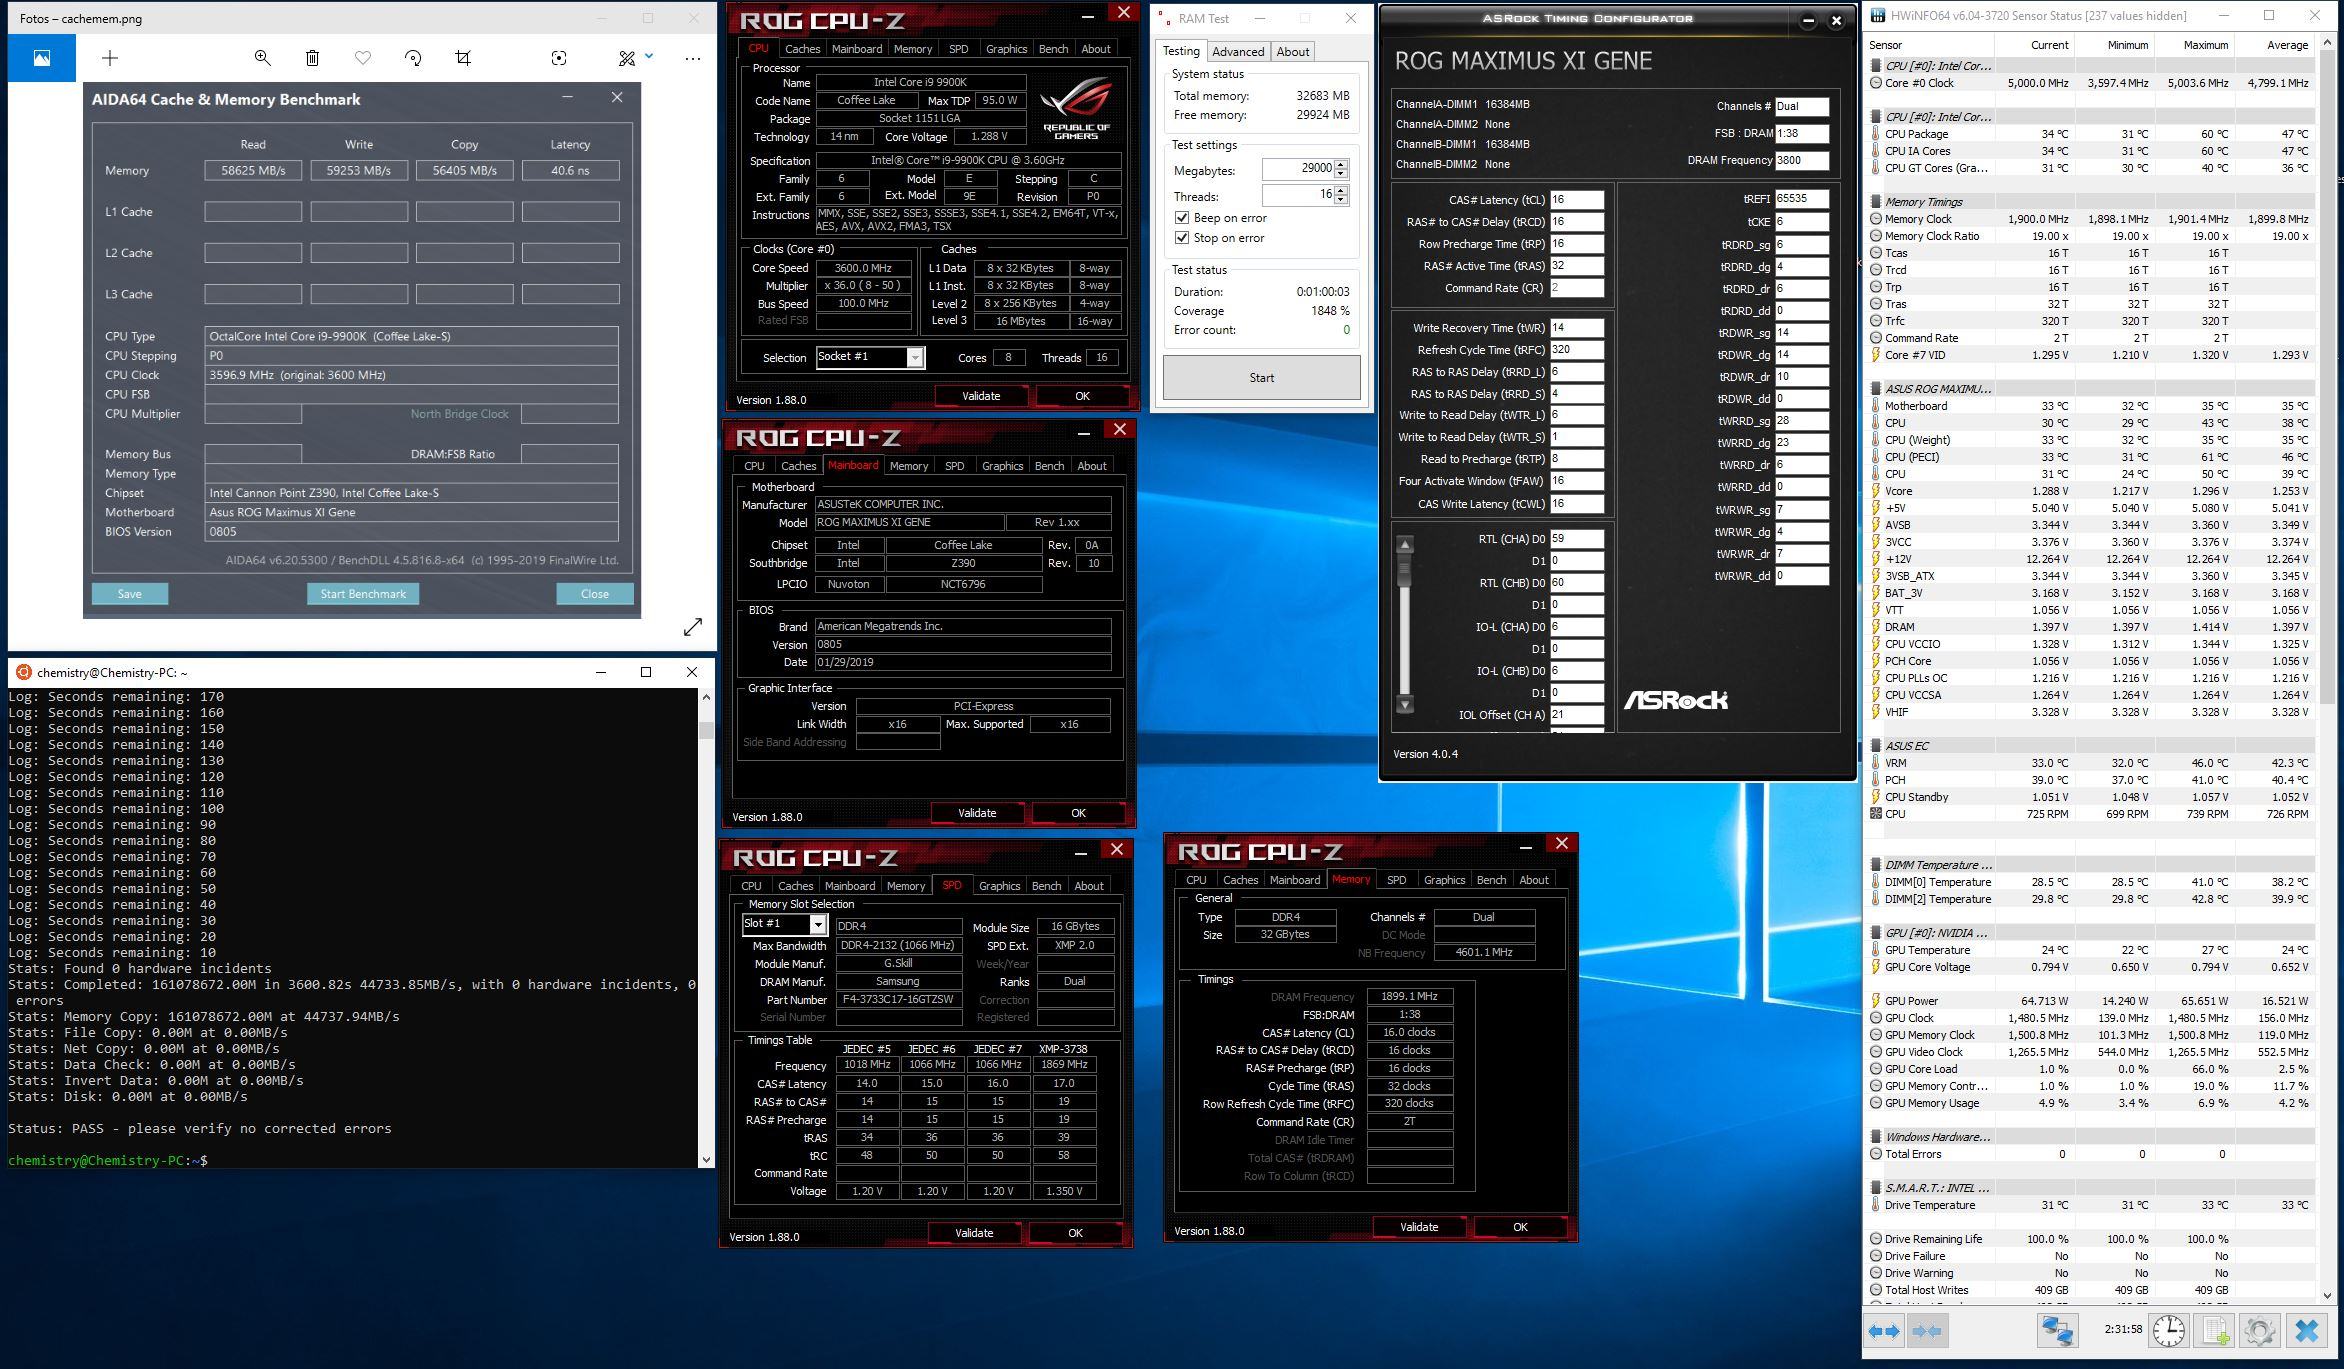
Task: Click the terminal scrollbar down arrow
Action: 706,1160
